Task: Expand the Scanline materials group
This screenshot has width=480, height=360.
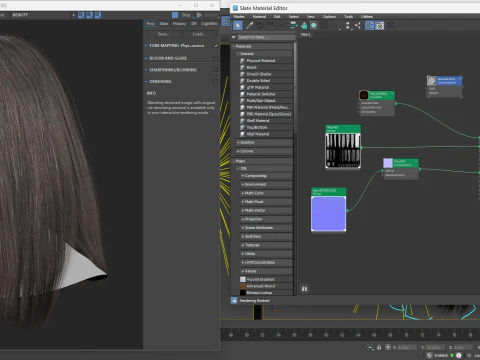Action: coord(263,143)
